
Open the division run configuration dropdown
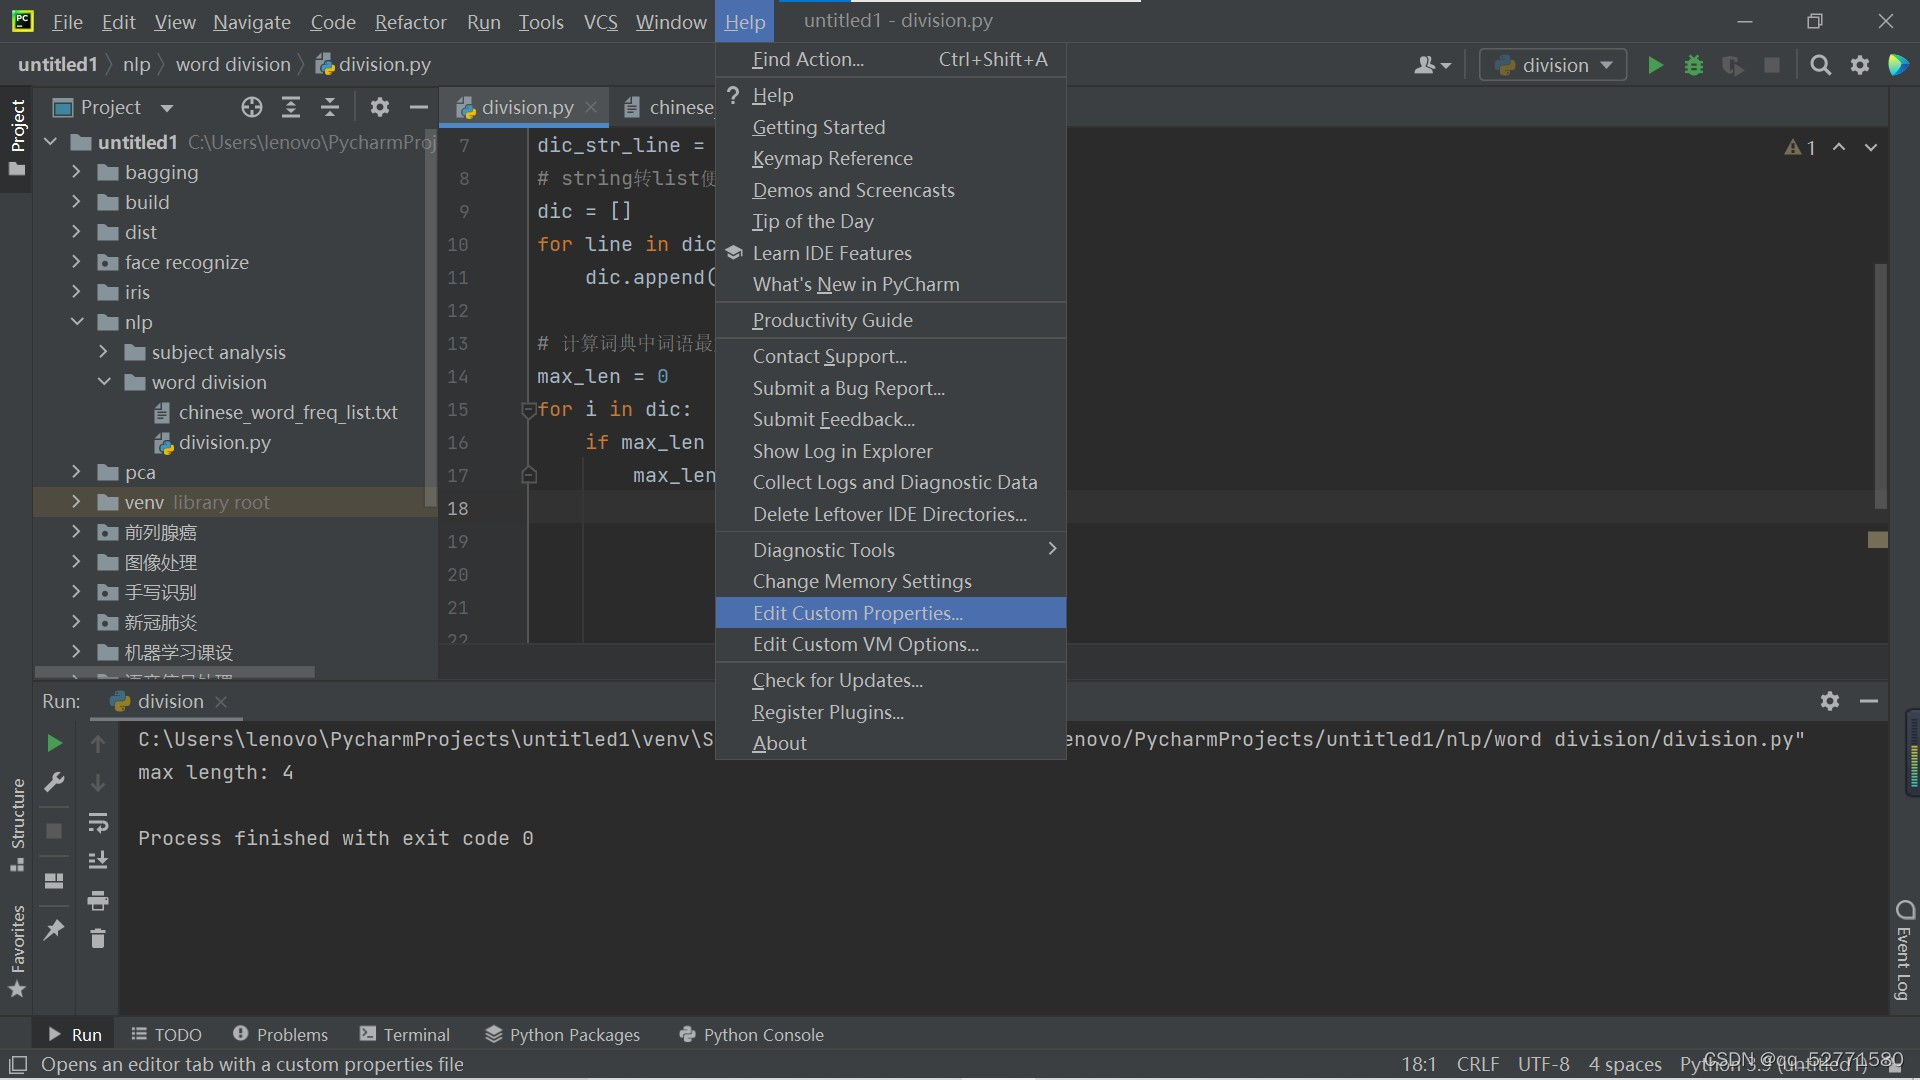tap(1553, 65)
